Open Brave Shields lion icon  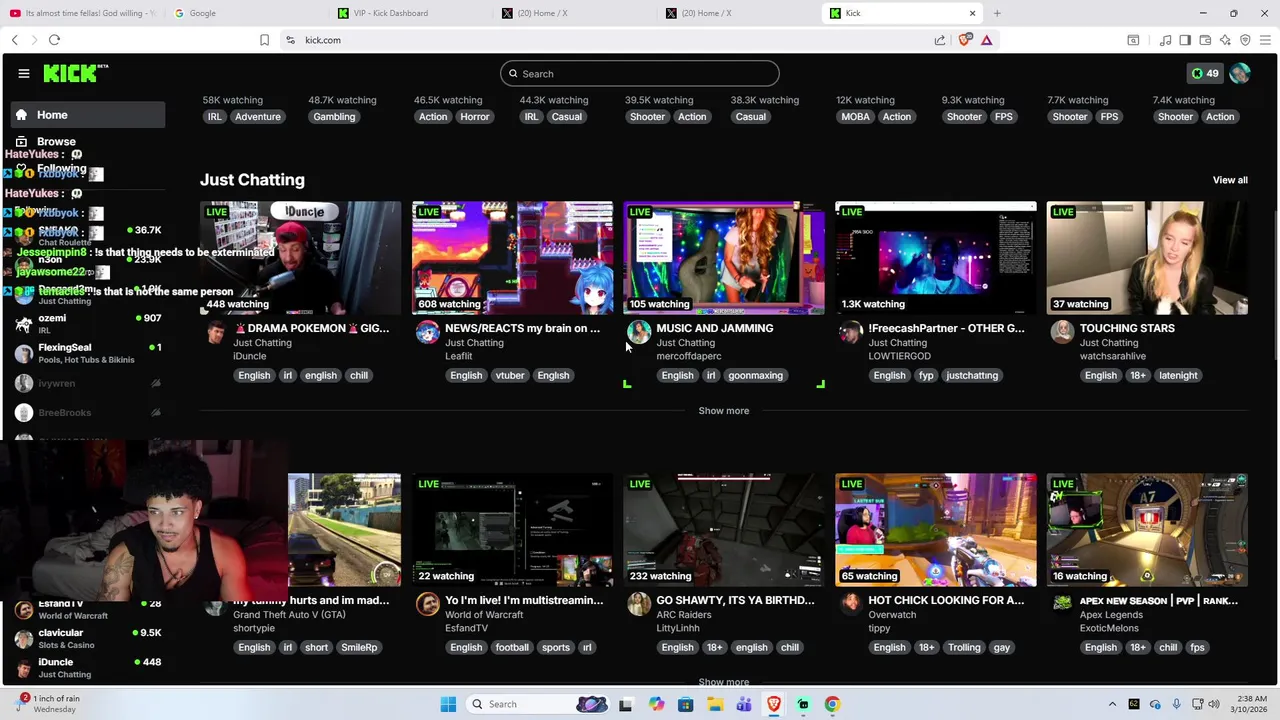(x=964, y=40)
